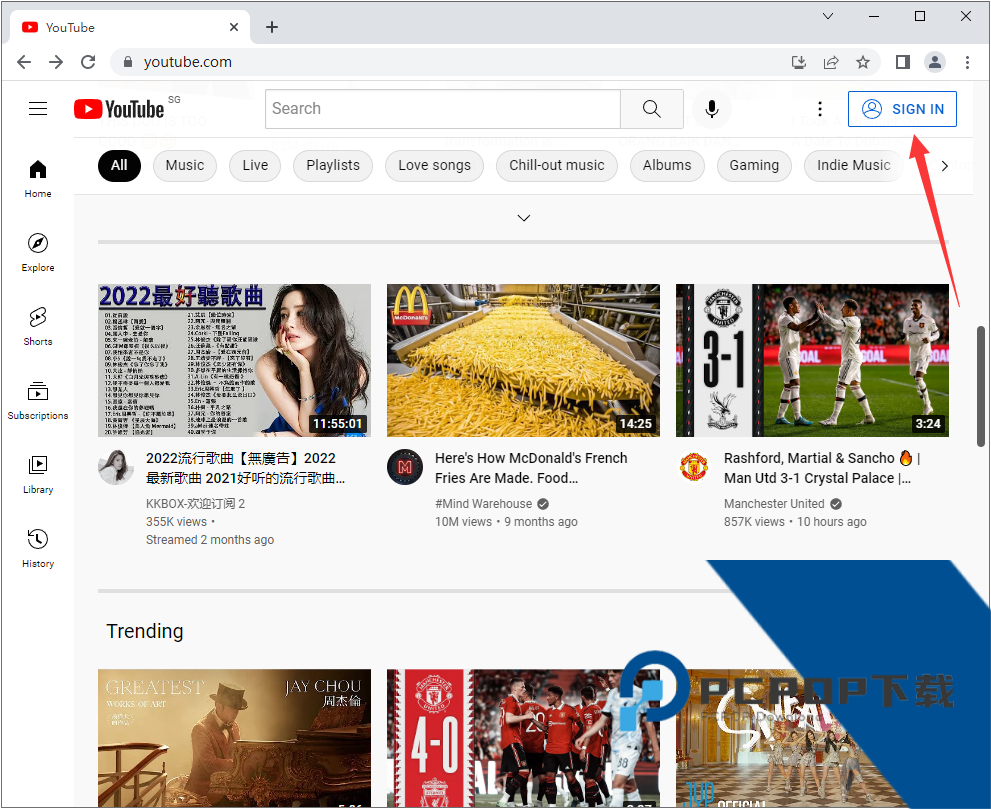Open YouTube settings three-dot menu
This screenshot has width=991, height=809.
pos(820,109)
